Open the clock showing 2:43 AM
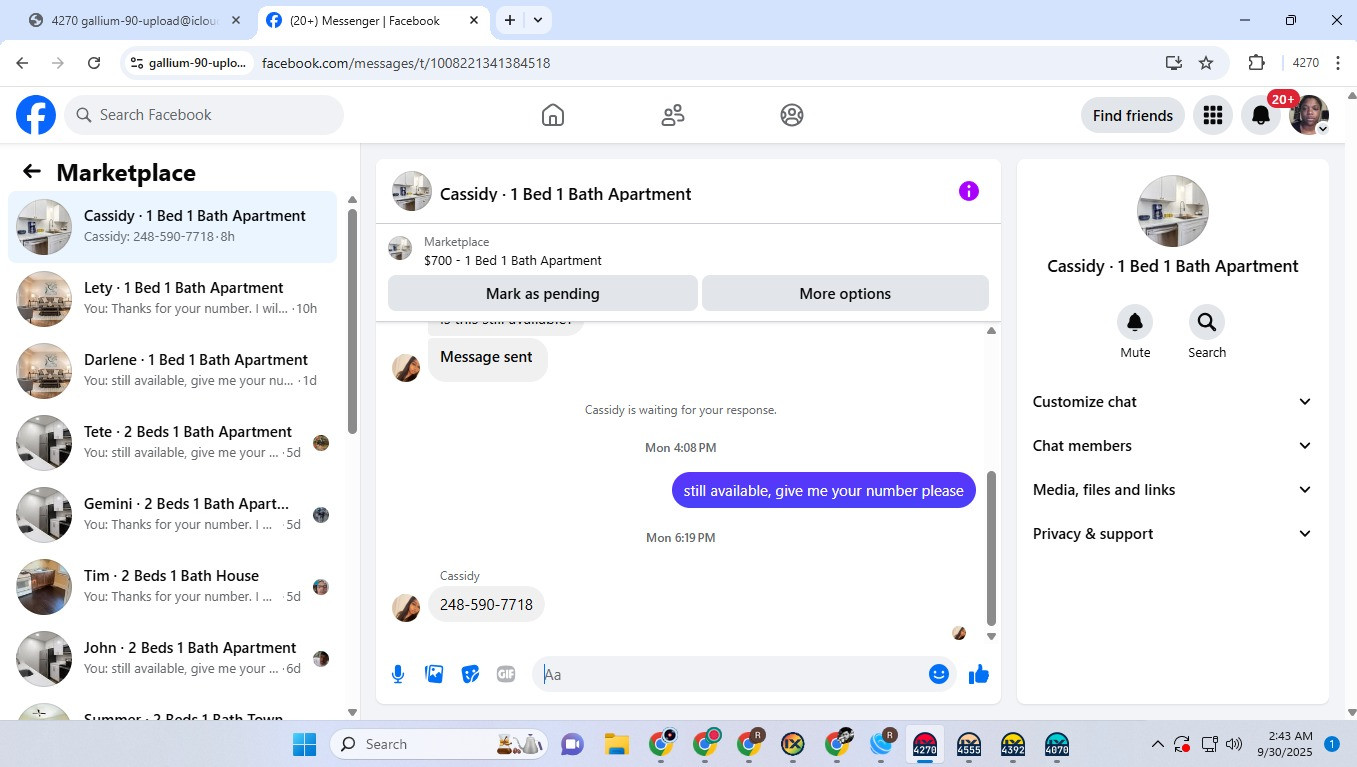This screenshot has height=767, width=1357. pyautogui.click(x=1283, y=744)
